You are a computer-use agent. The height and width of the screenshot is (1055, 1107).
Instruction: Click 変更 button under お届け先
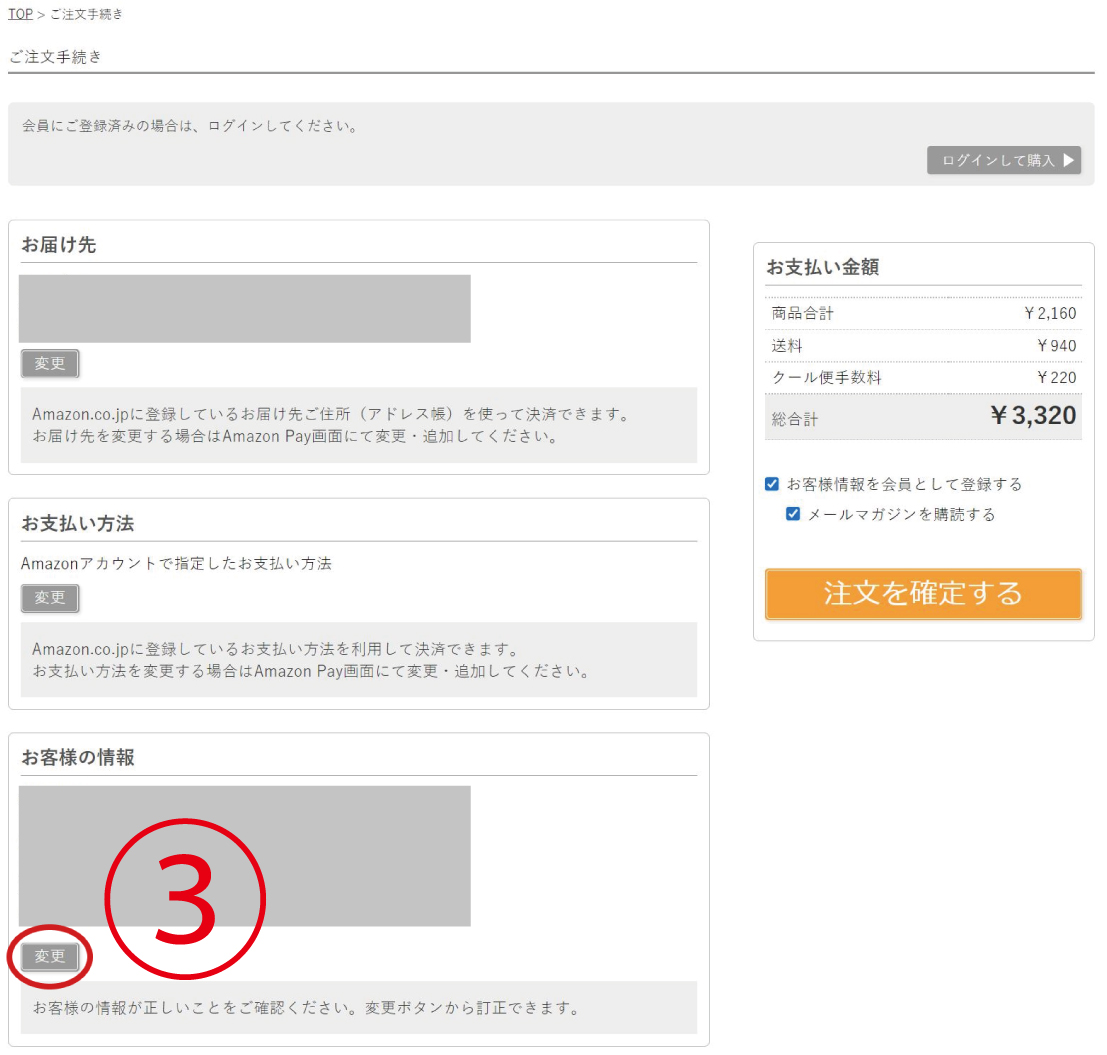pos(50,364)
